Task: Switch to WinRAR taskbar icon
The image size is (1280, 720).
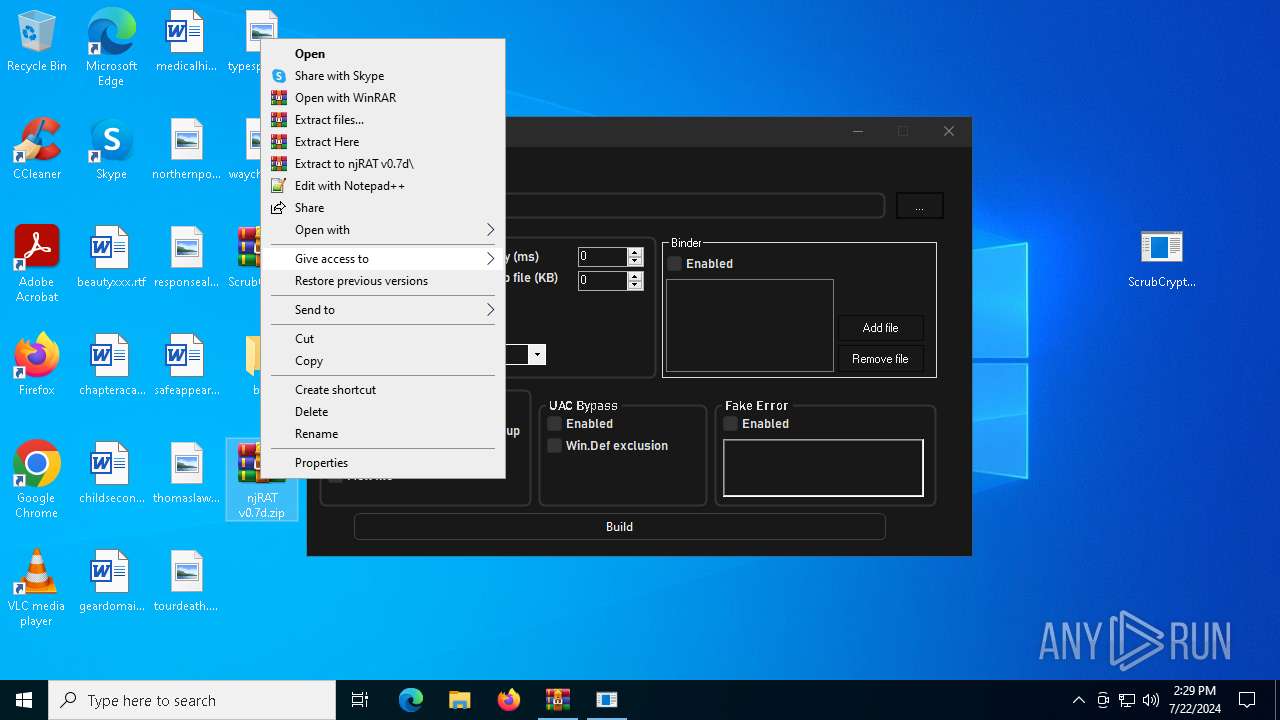Action: pos(557,700)
